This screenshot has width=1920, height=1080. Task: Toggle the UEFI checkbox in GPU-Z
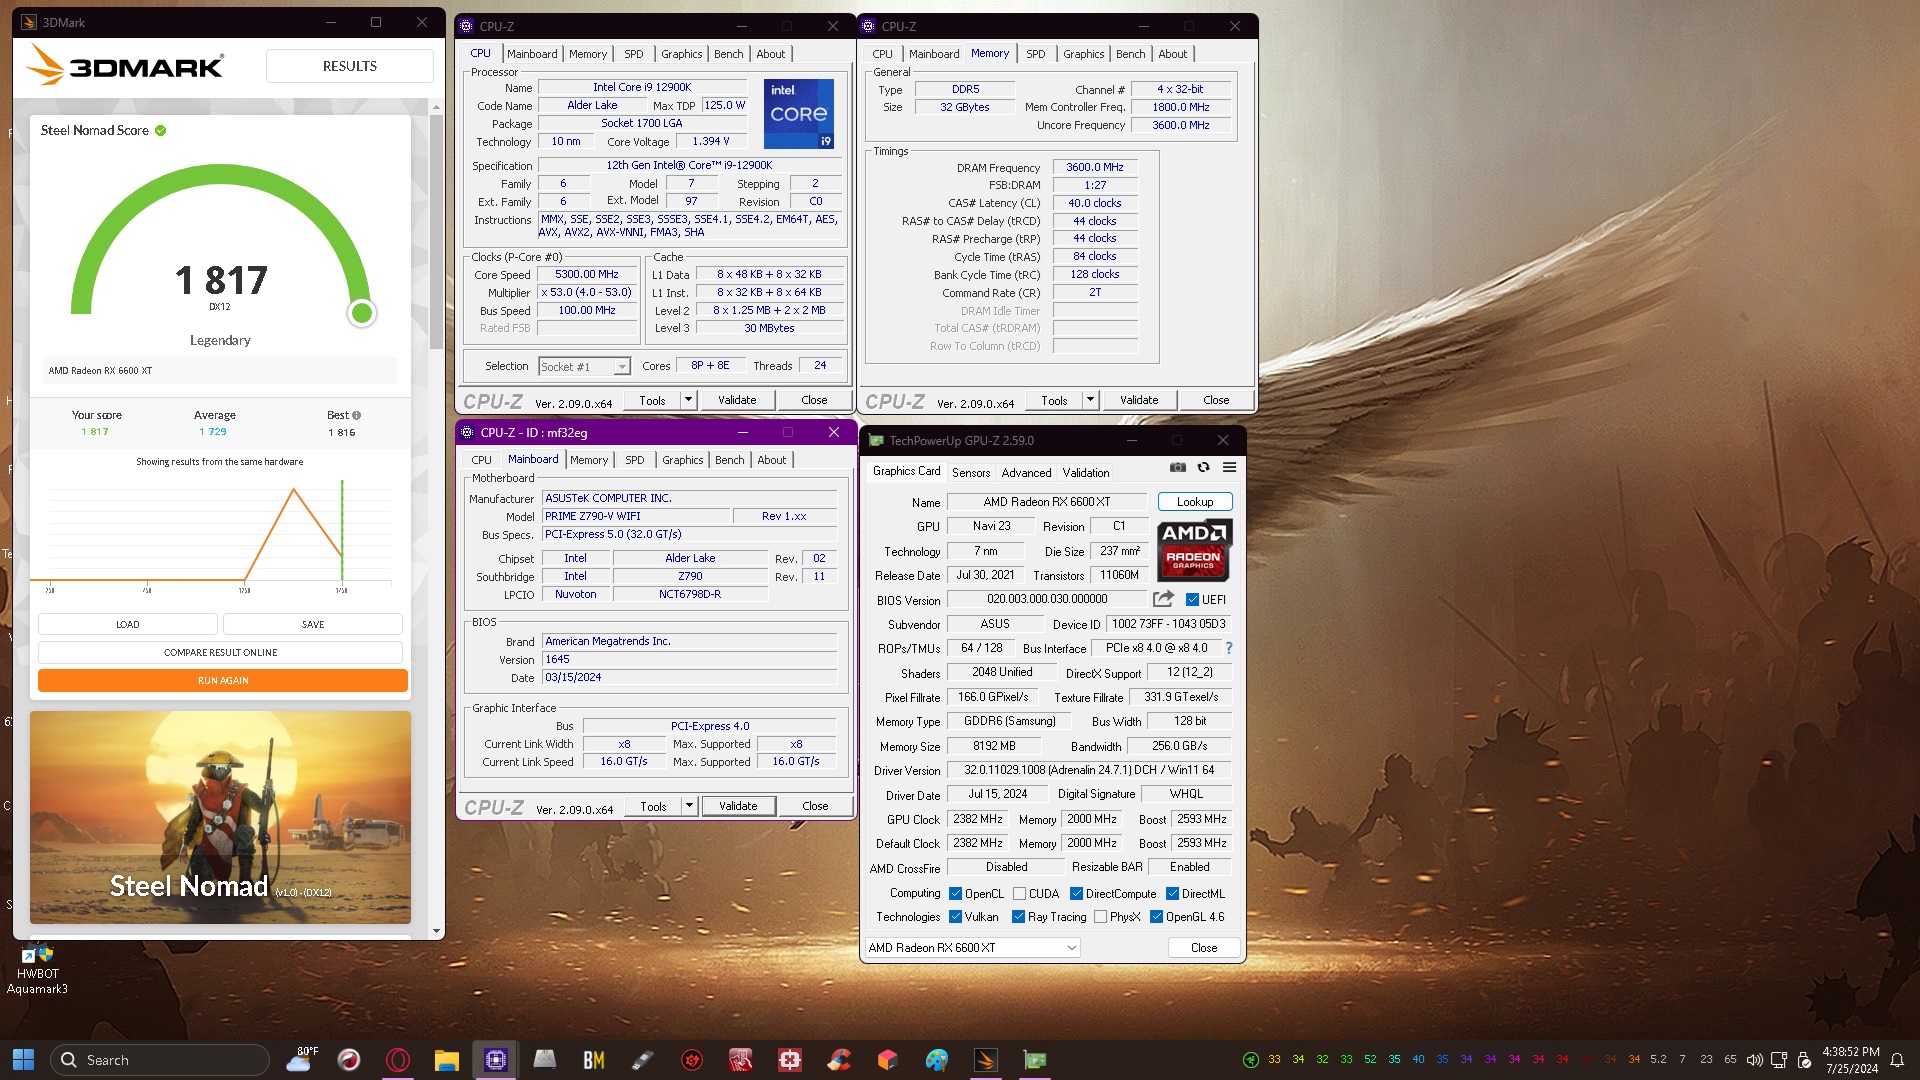[1192, 600]
